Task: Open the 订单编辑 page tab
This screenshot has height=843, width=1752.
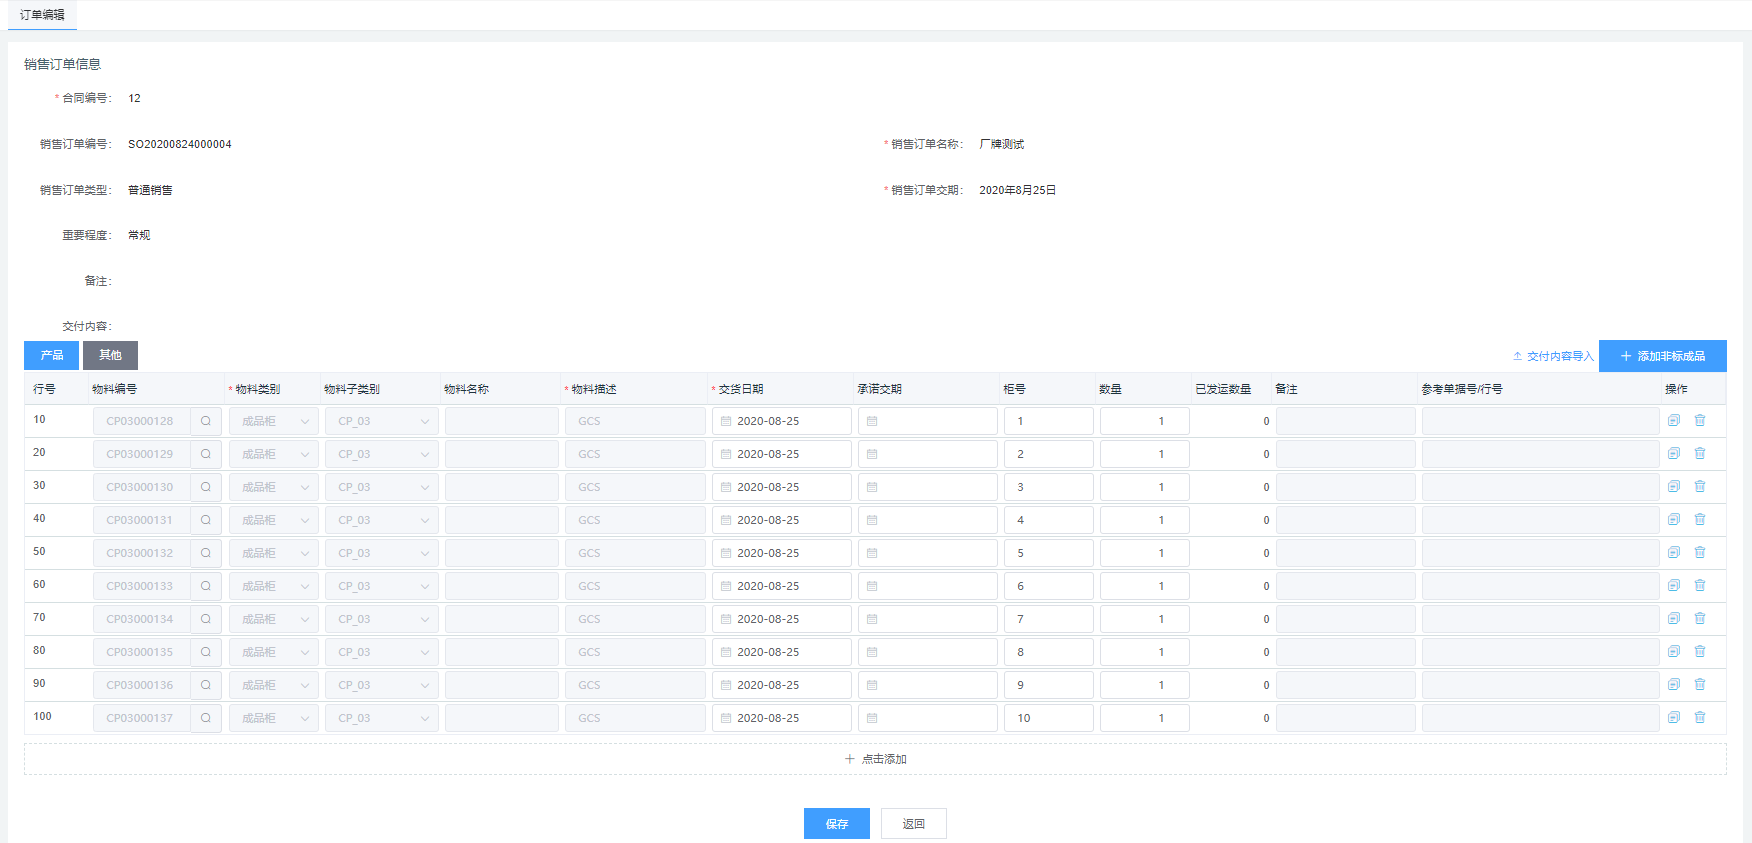Action: (42, 15)
